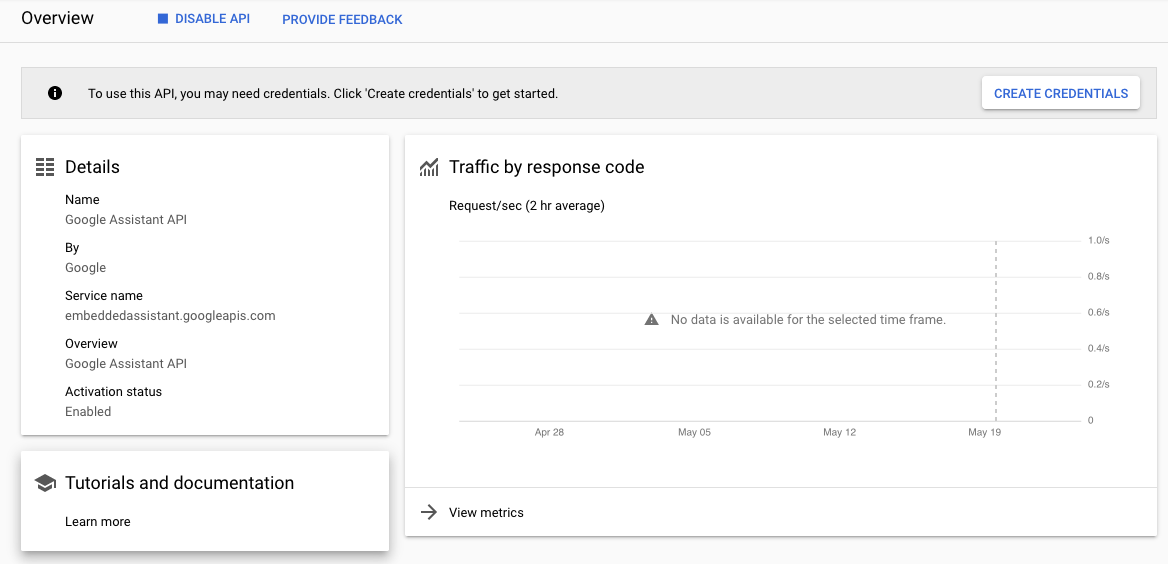This screenshot has height=564, width=1168.
Task: Open Learn more under Tutorials and documentation
Action: pos(98,522)
